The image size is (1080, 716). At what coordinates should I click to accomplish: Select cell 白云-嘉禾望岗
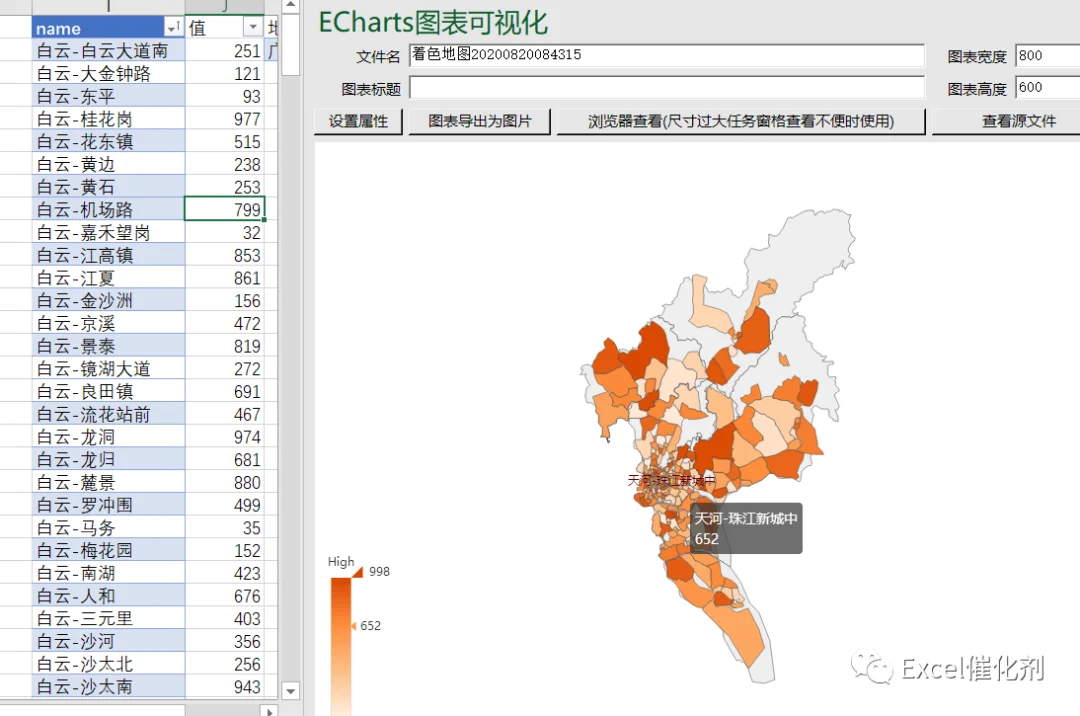coord(108,232)
